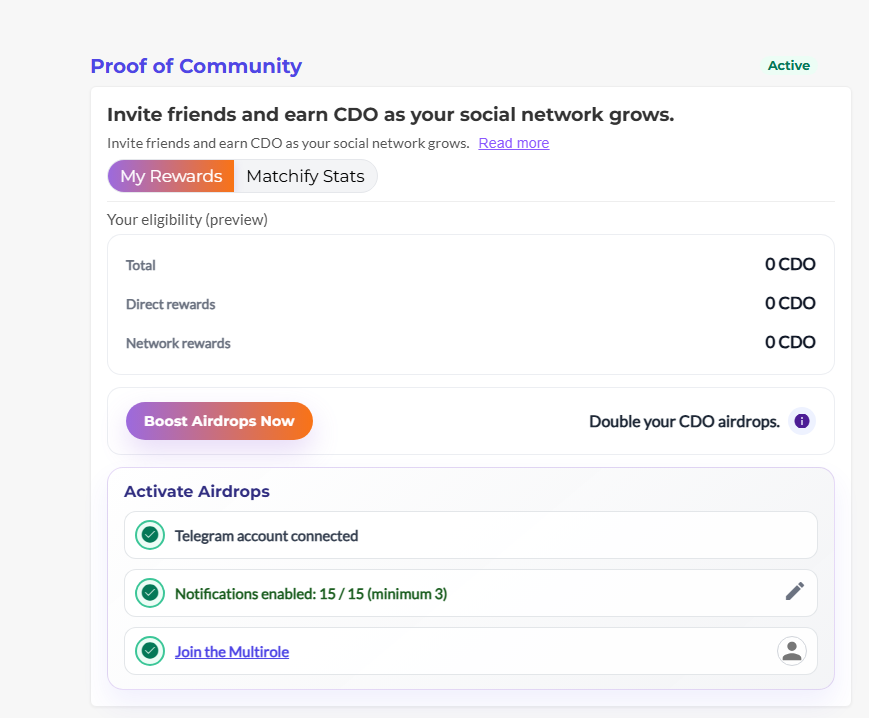The width and height of the screenshot is (869, 718).
Task: Click the Total rewards label
Action: (141, 265)
